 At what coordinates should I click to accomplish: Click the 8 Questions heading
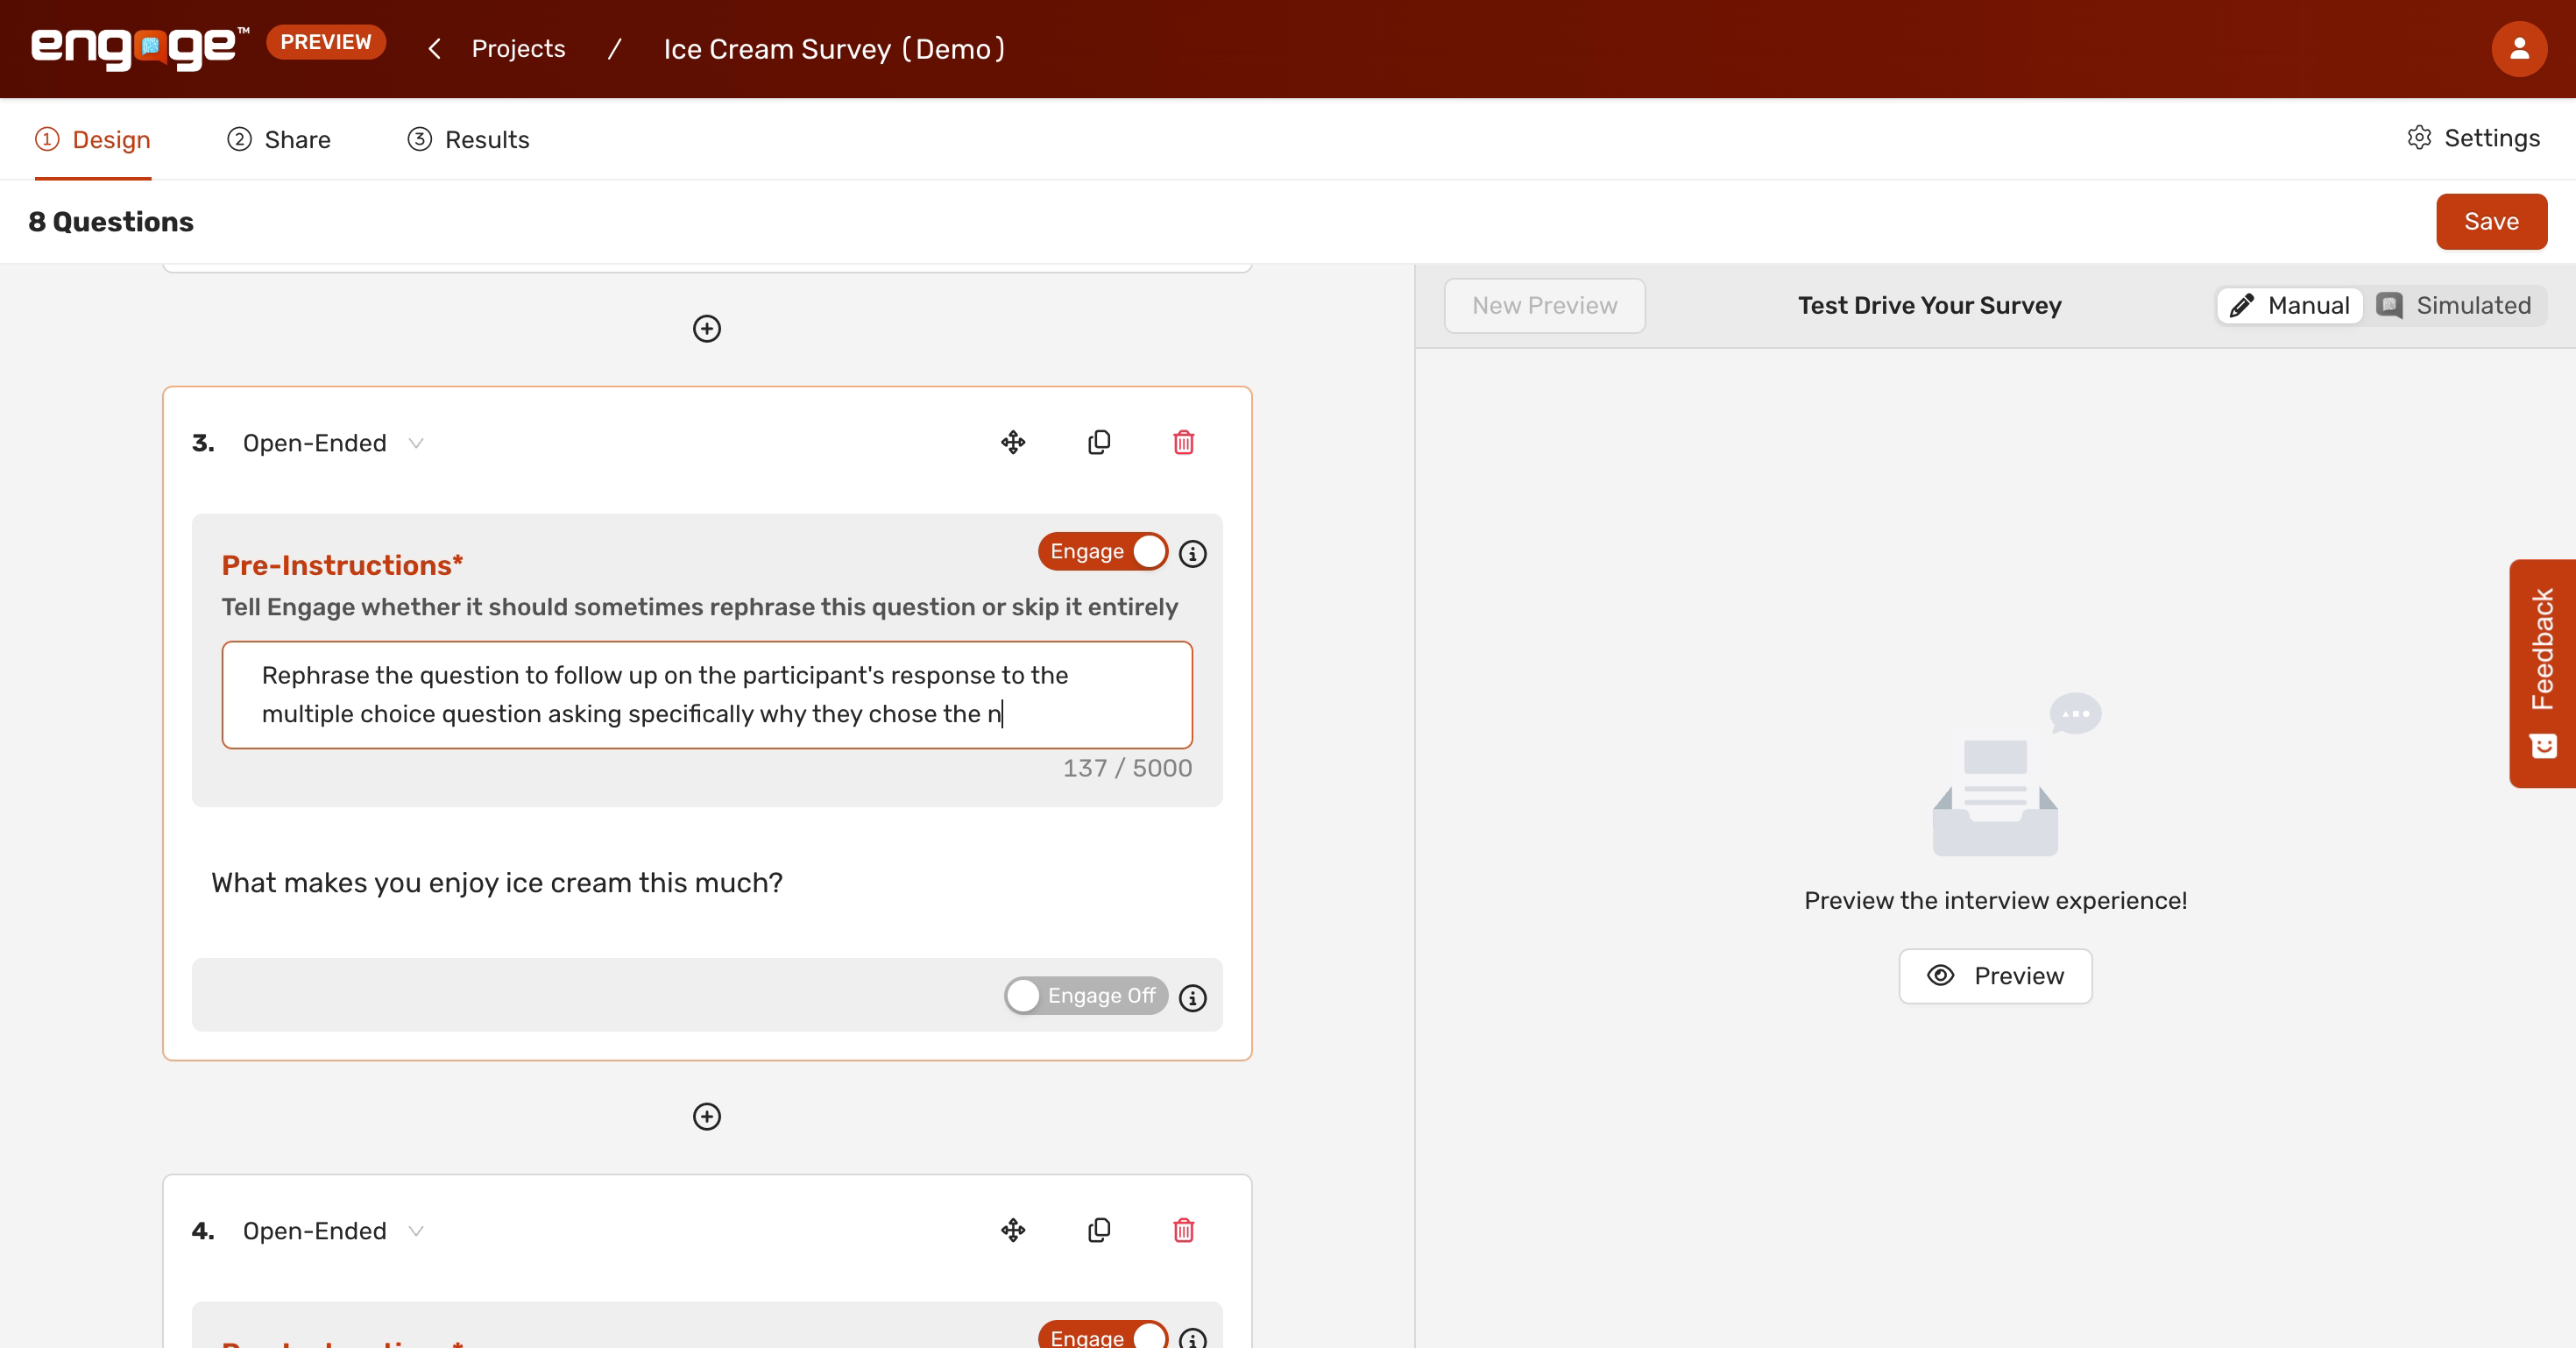(111, 221)
